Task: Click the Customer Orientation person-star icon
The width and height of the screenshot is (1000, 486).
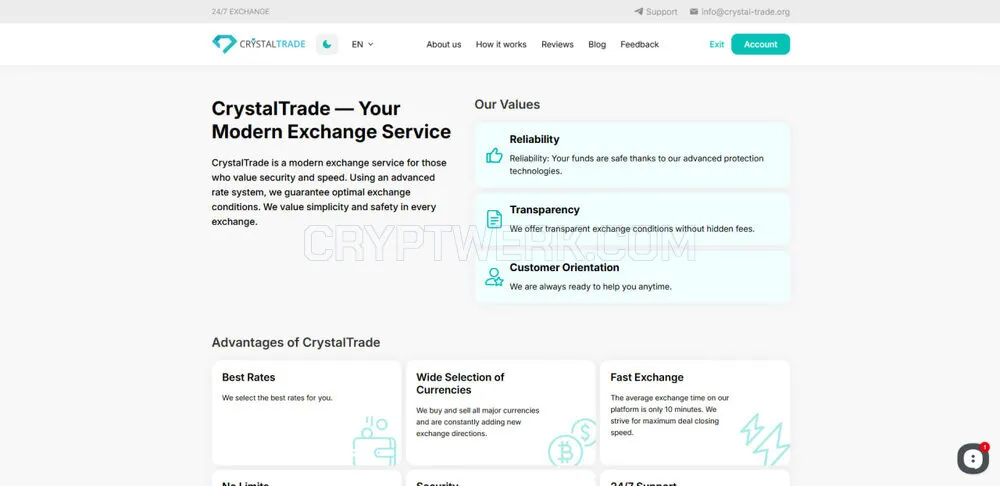Action: pos(494,277)
